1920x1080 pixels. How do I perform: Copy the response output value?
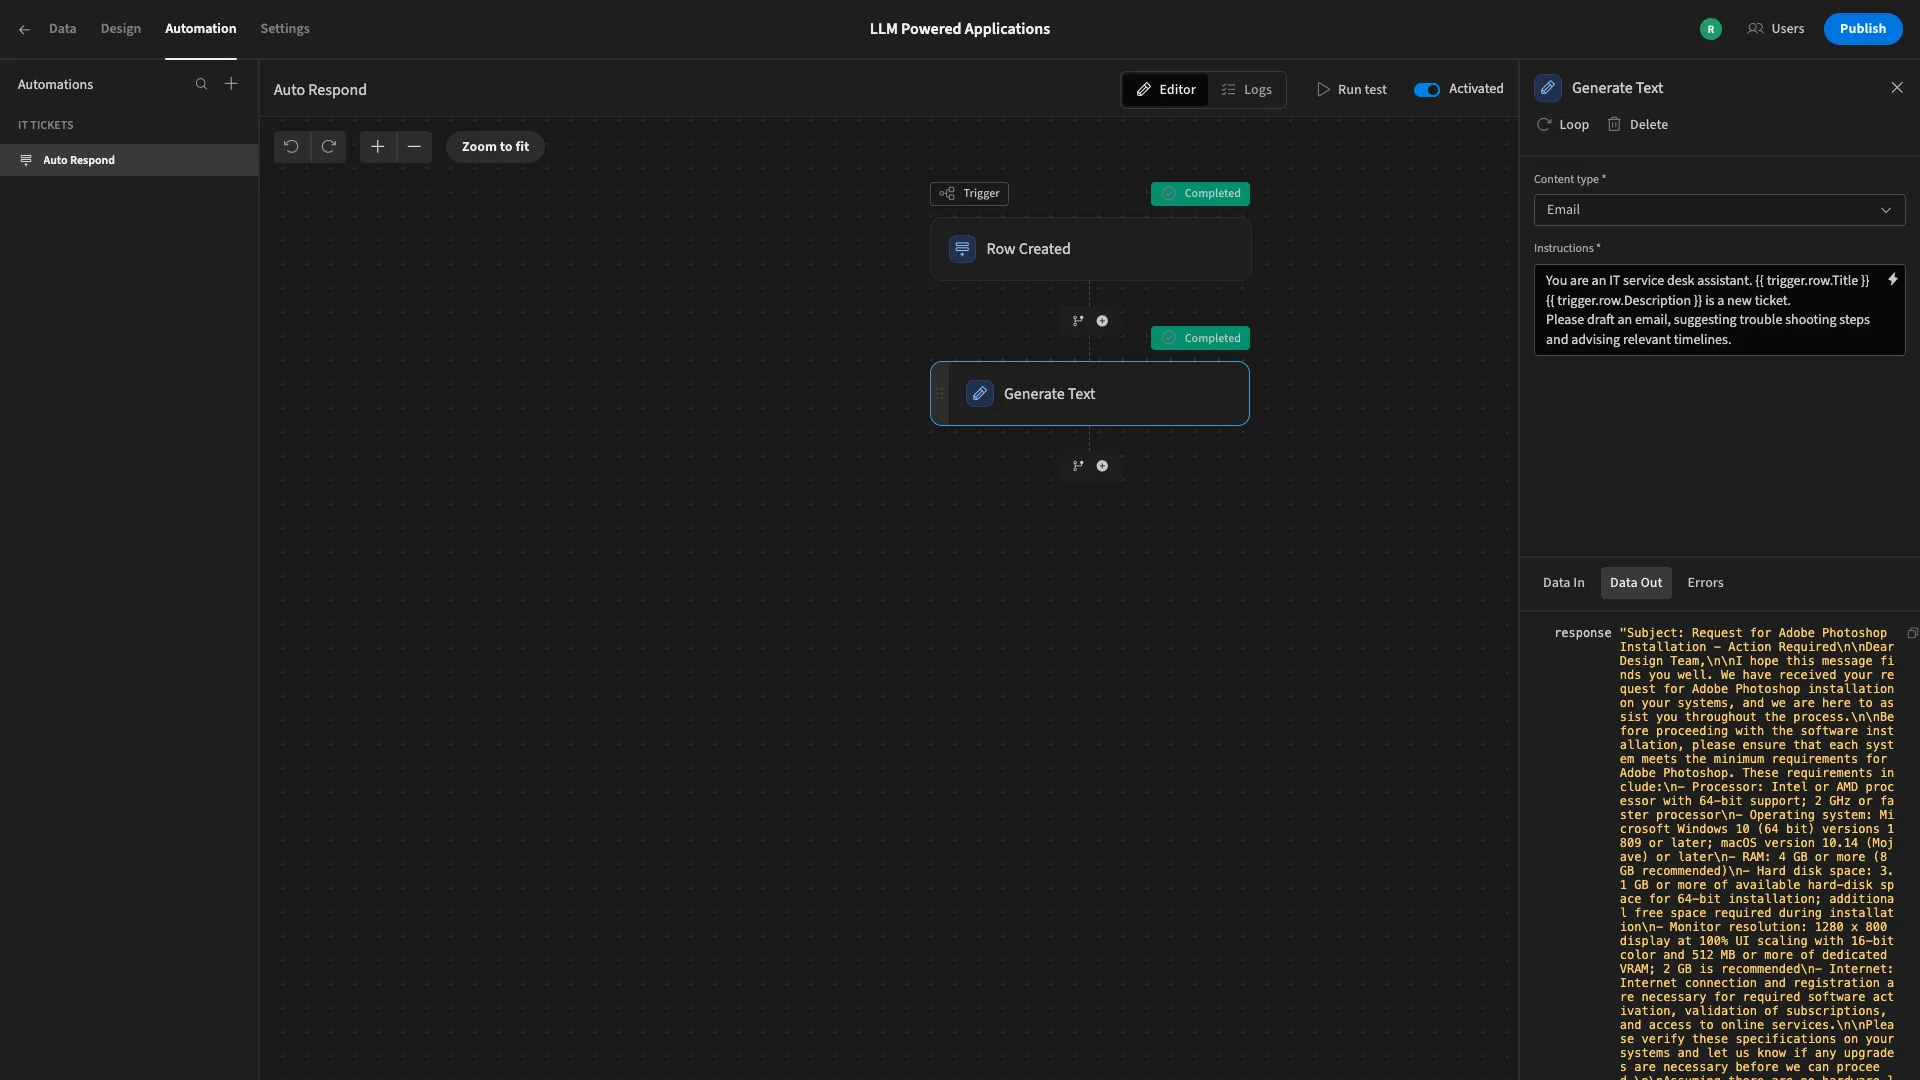pos(1912,633)
